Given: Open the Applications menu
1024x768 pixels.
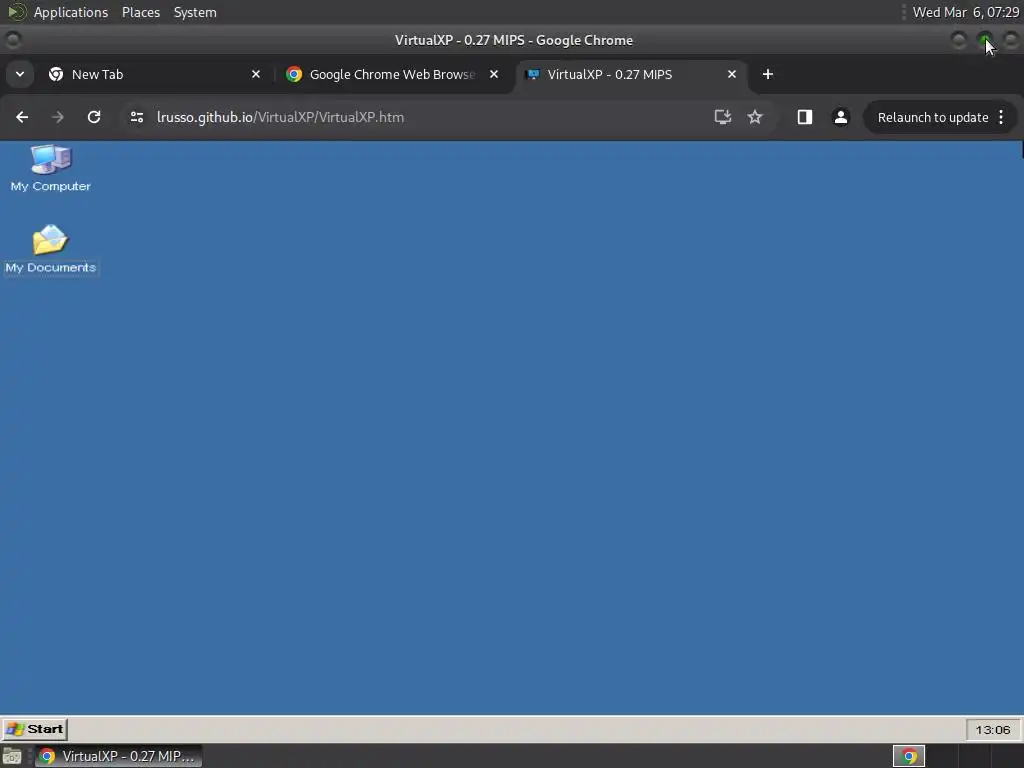Looking at the screenshot, I should tap(71, 12).
